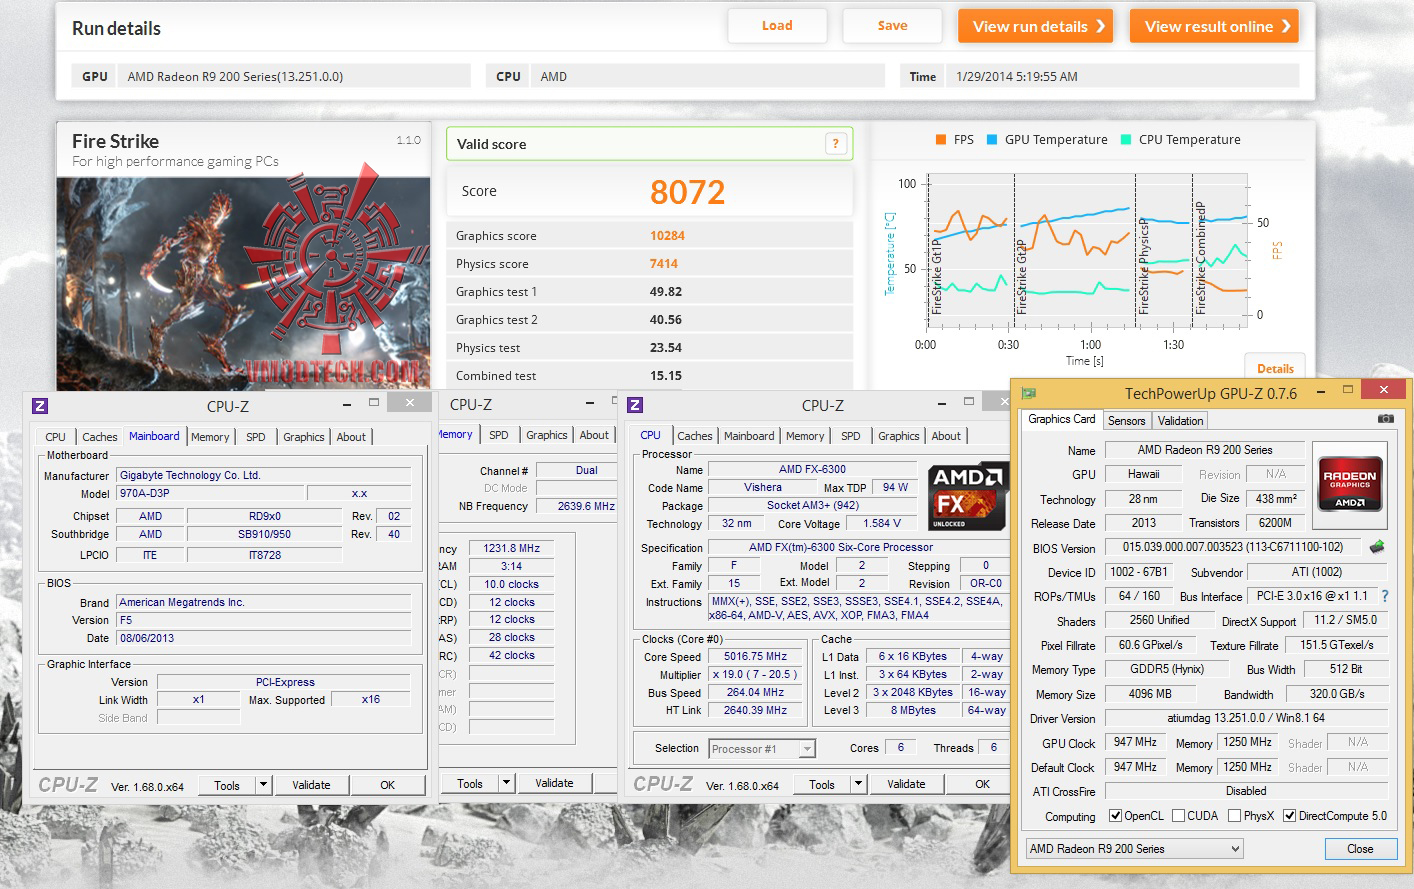
Task: Select CPU tab in Mainboard CPU-Z window
Action: pyautogui.click(x=55, y=437)
